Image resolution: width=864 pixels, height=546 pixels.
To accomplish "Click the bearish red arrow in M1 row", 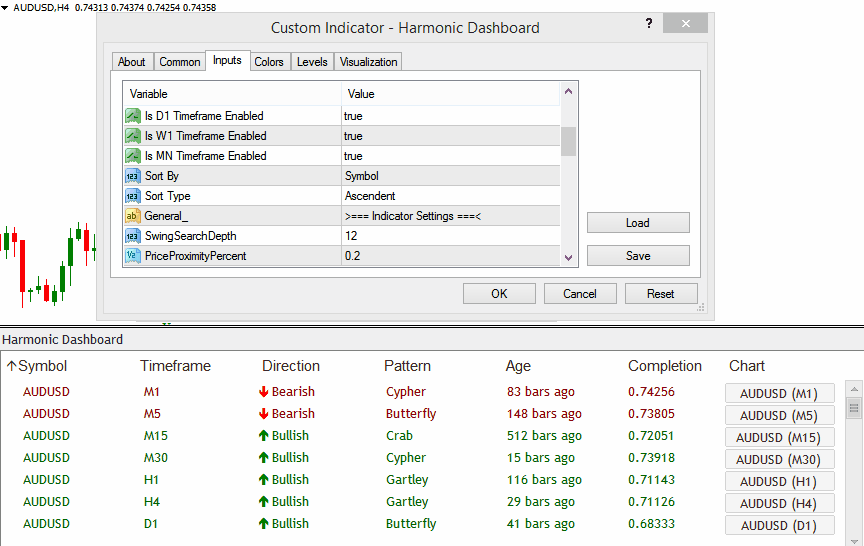I will tap(264, 392).
